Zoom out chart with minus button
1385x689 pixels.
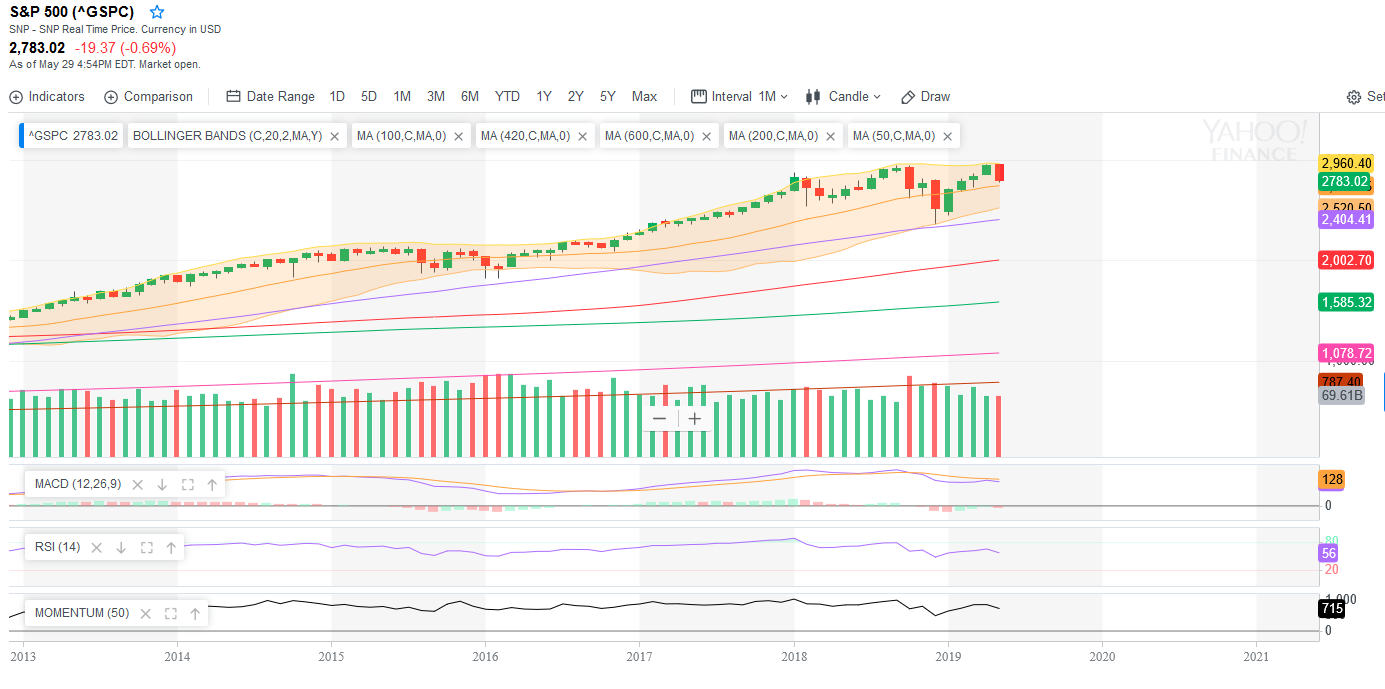pos(659,419)
